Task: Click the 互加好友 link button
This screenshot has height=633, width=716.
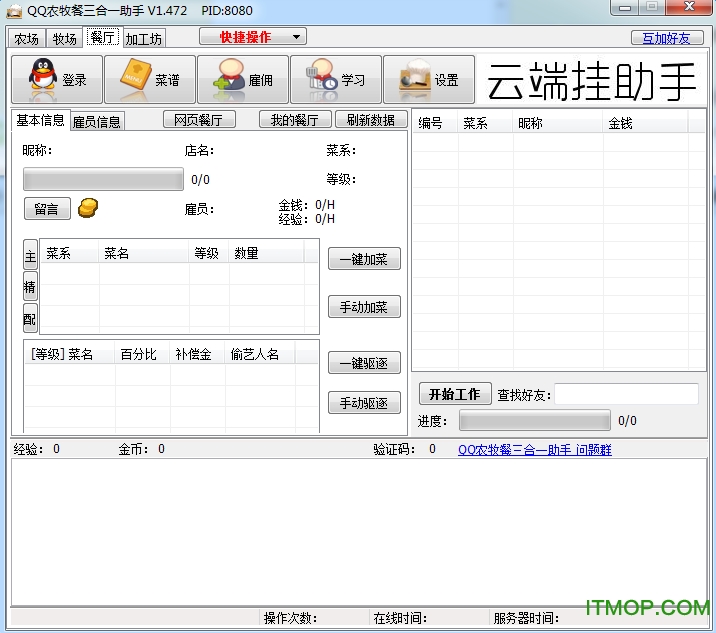Action: (667, 38)
